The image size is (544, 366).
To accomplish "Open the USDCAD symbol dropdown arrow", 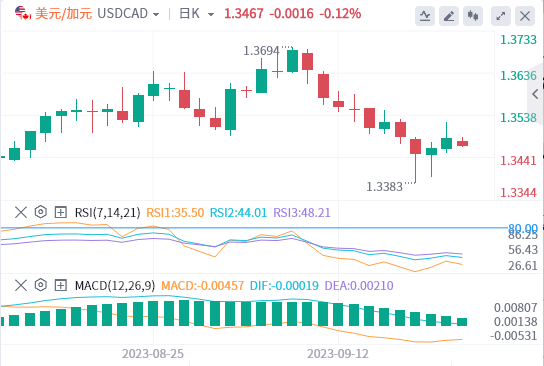I will (x=156, y=15).
